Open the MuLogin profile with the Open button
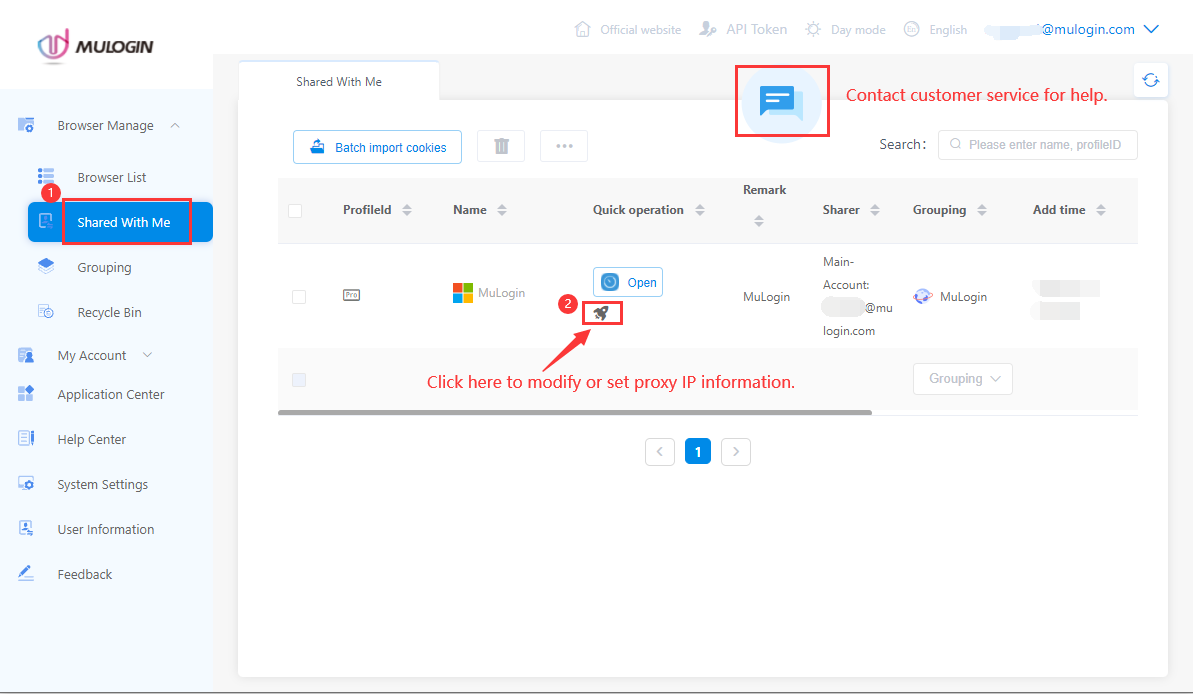Viewport: 1193px width, 694px height. tap(627, 281)
